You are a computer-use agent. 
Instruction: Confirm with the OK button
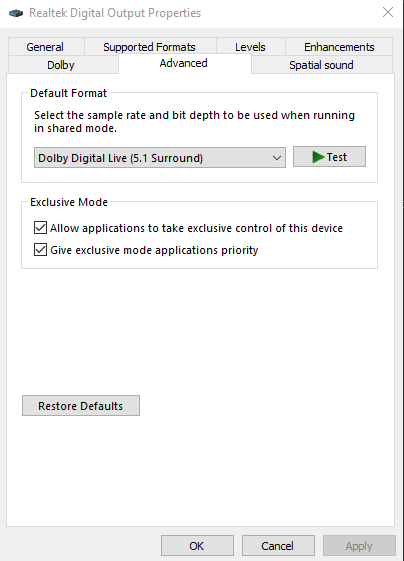tap(197, 546)
